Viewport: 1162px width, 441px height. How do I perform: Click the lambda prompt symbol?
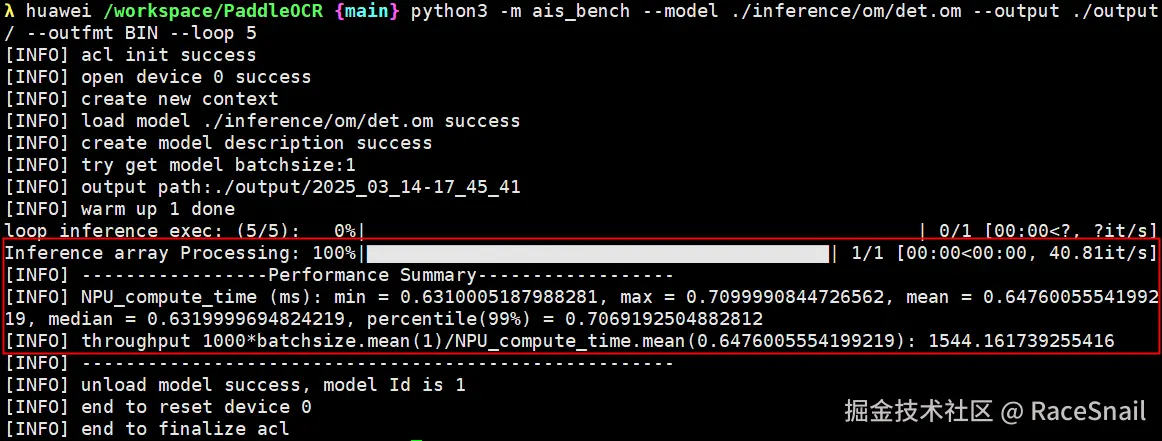pos(10,11)
